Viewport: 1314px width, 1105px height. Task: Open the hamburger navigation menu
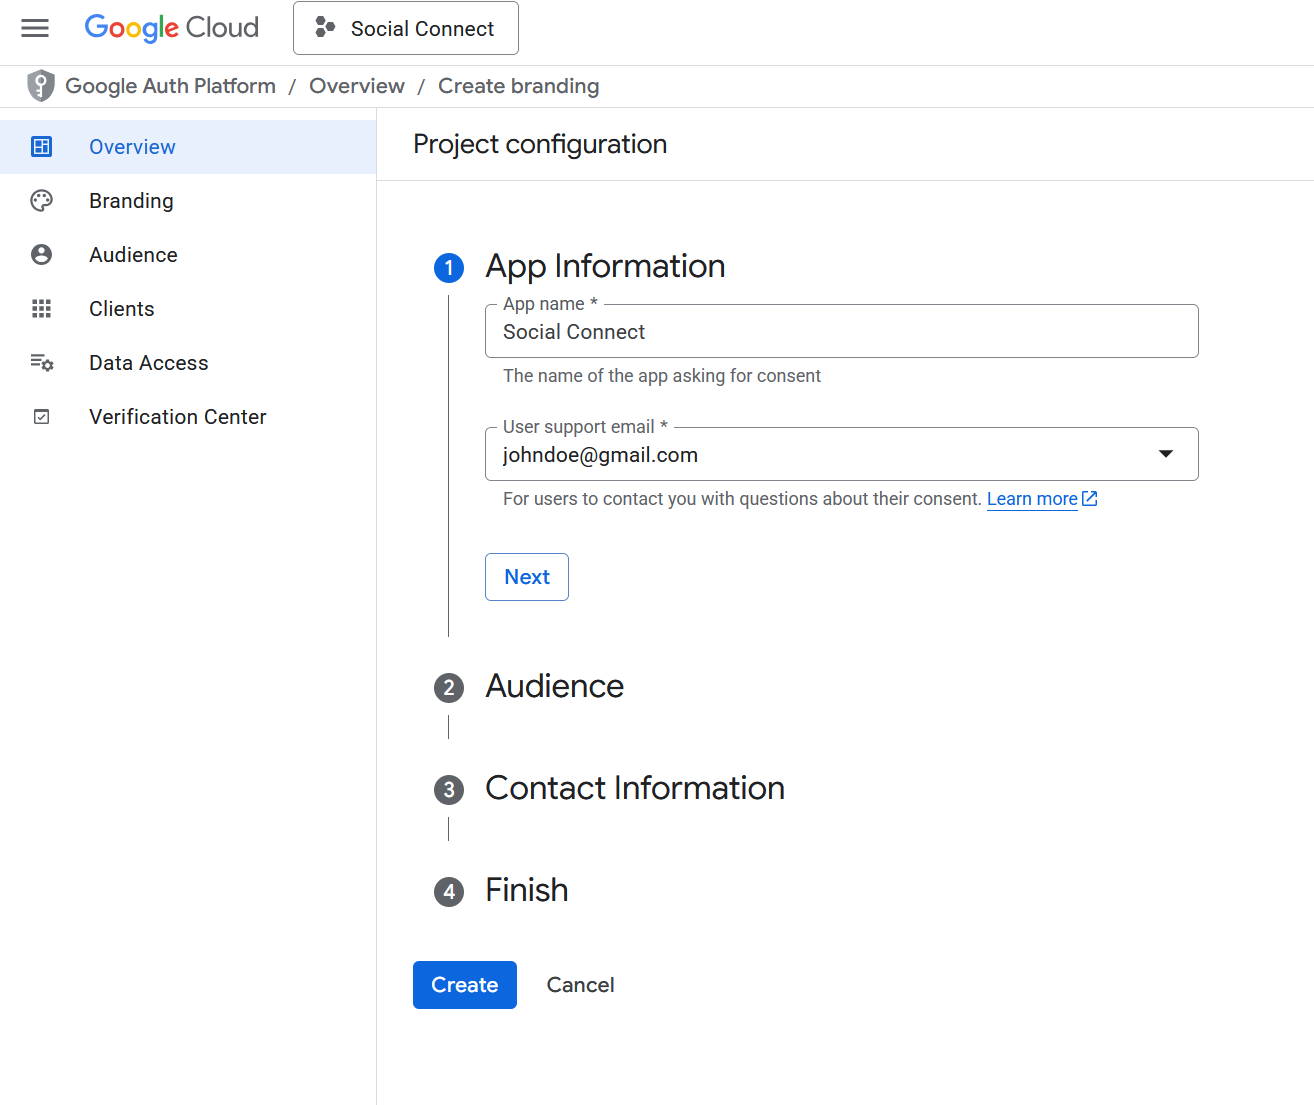point(35,28)
